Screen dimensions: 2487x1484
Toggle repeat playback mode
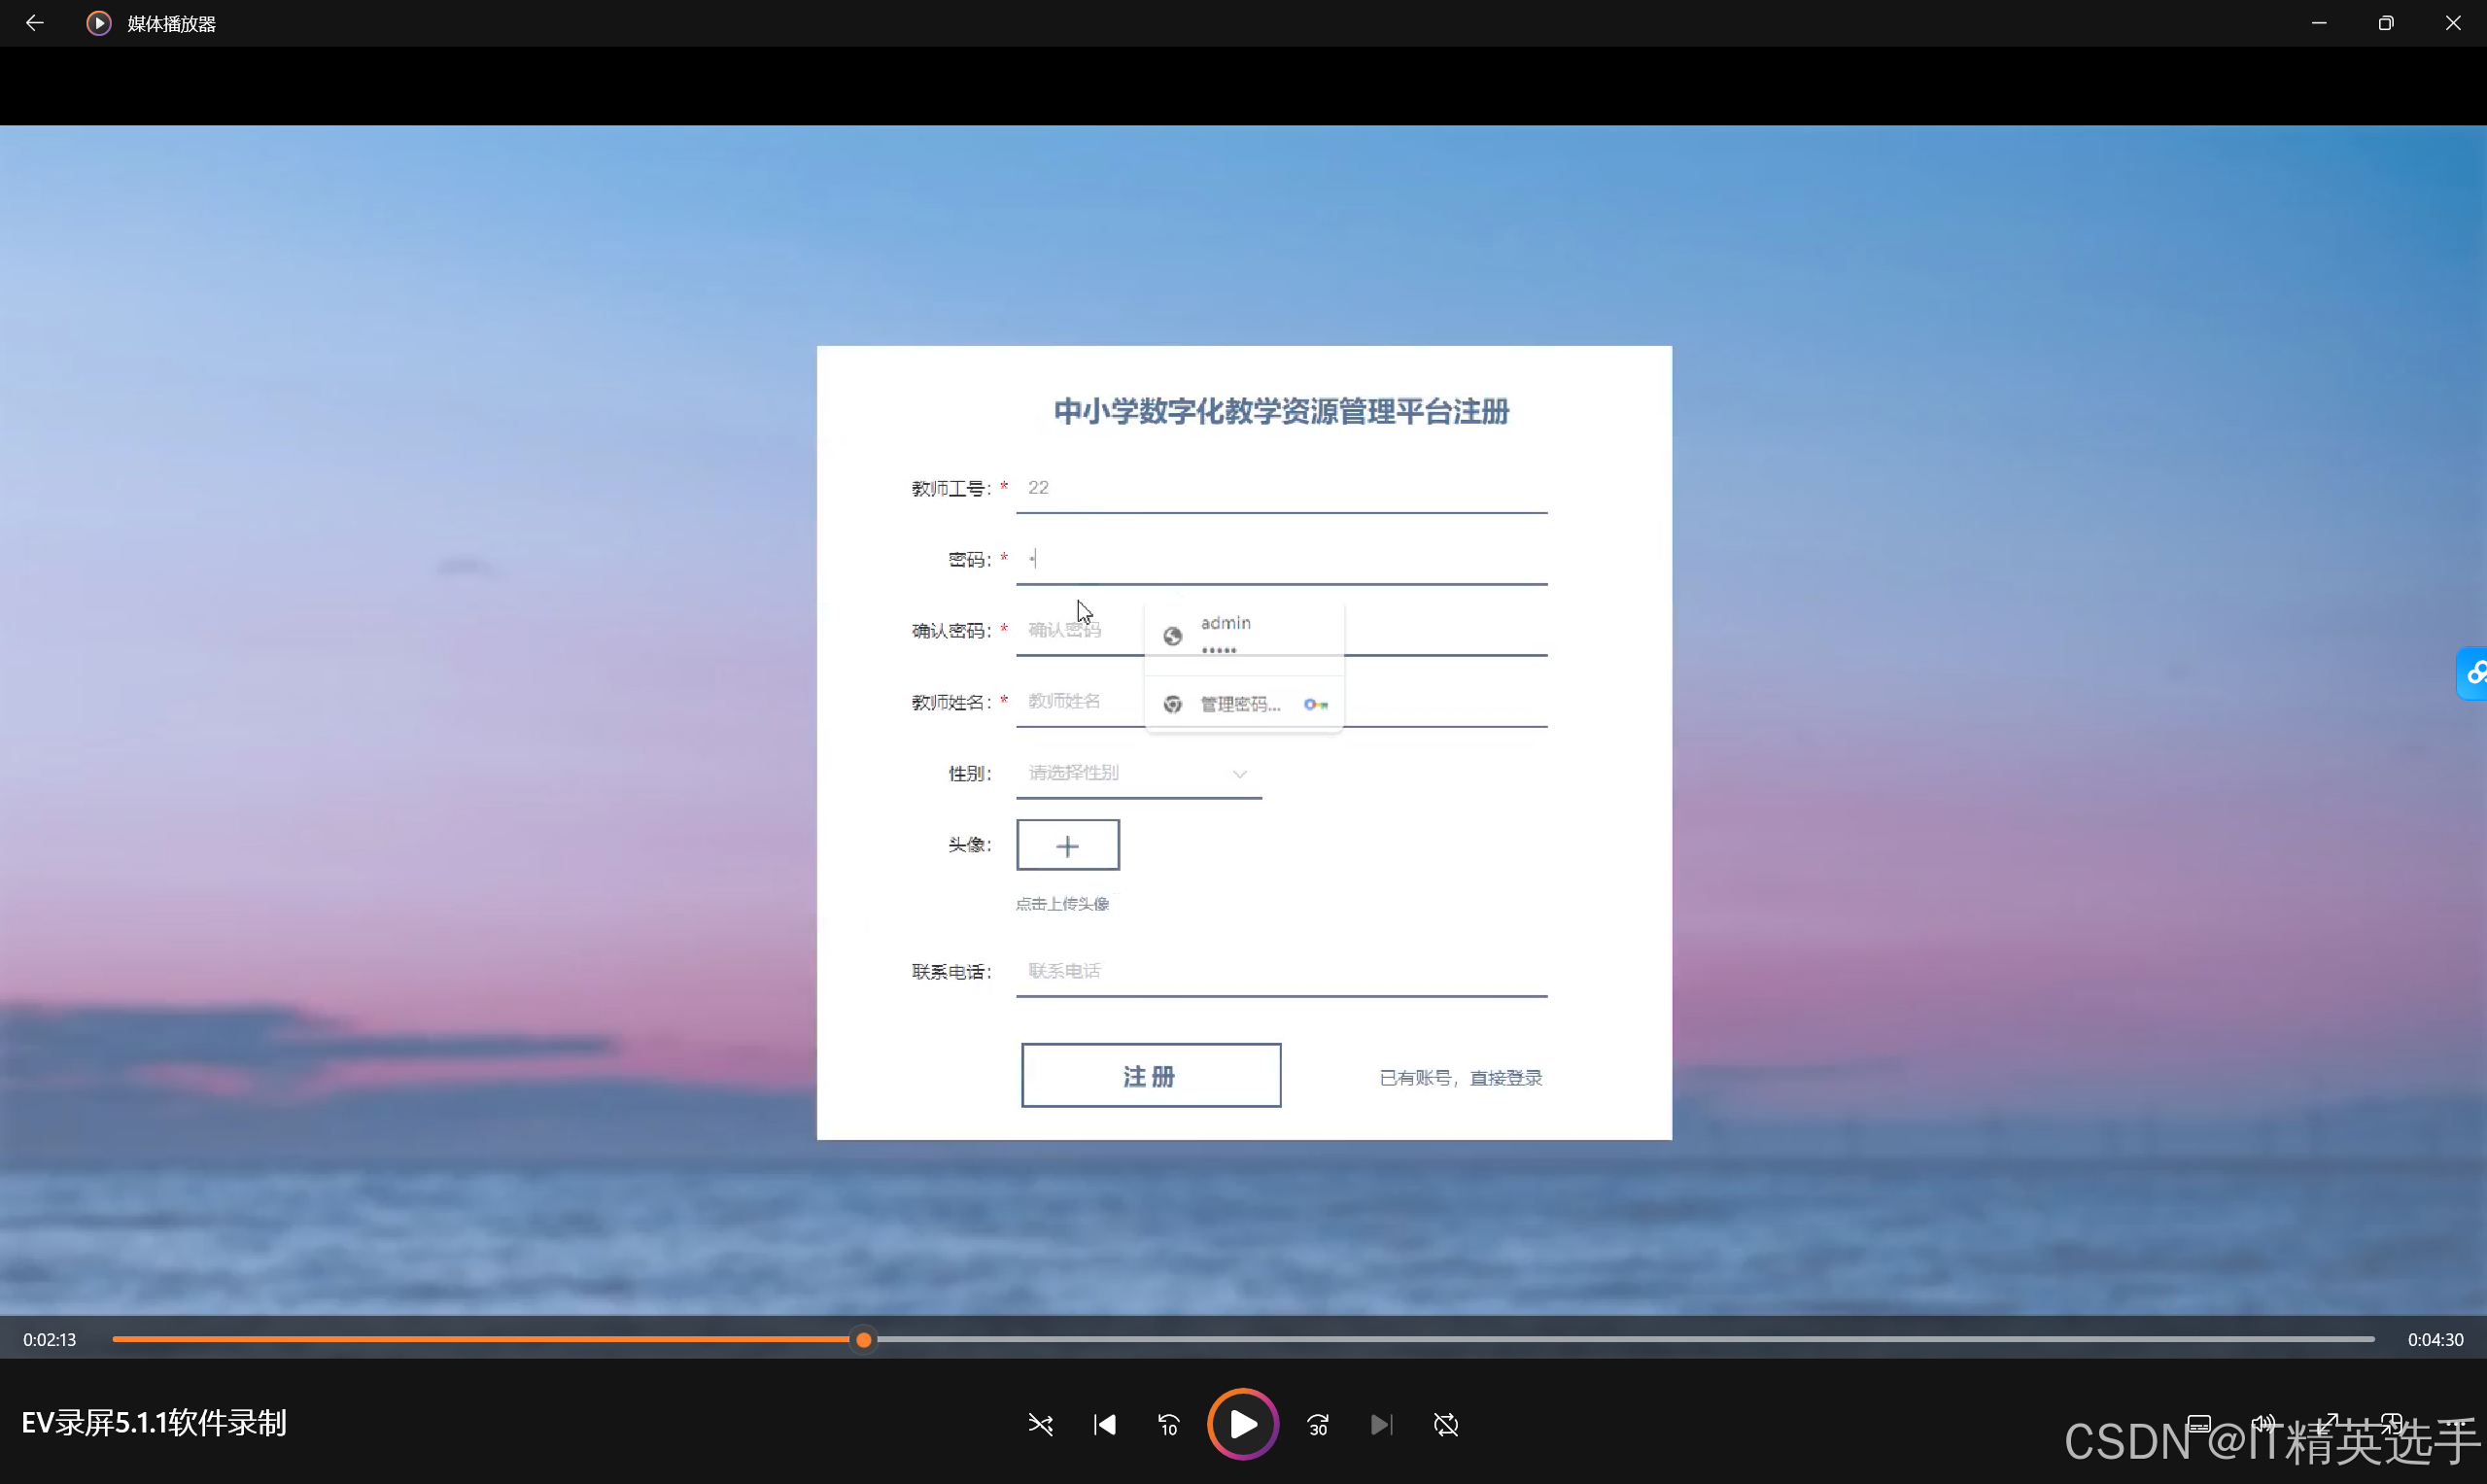click(1447, 1424)
